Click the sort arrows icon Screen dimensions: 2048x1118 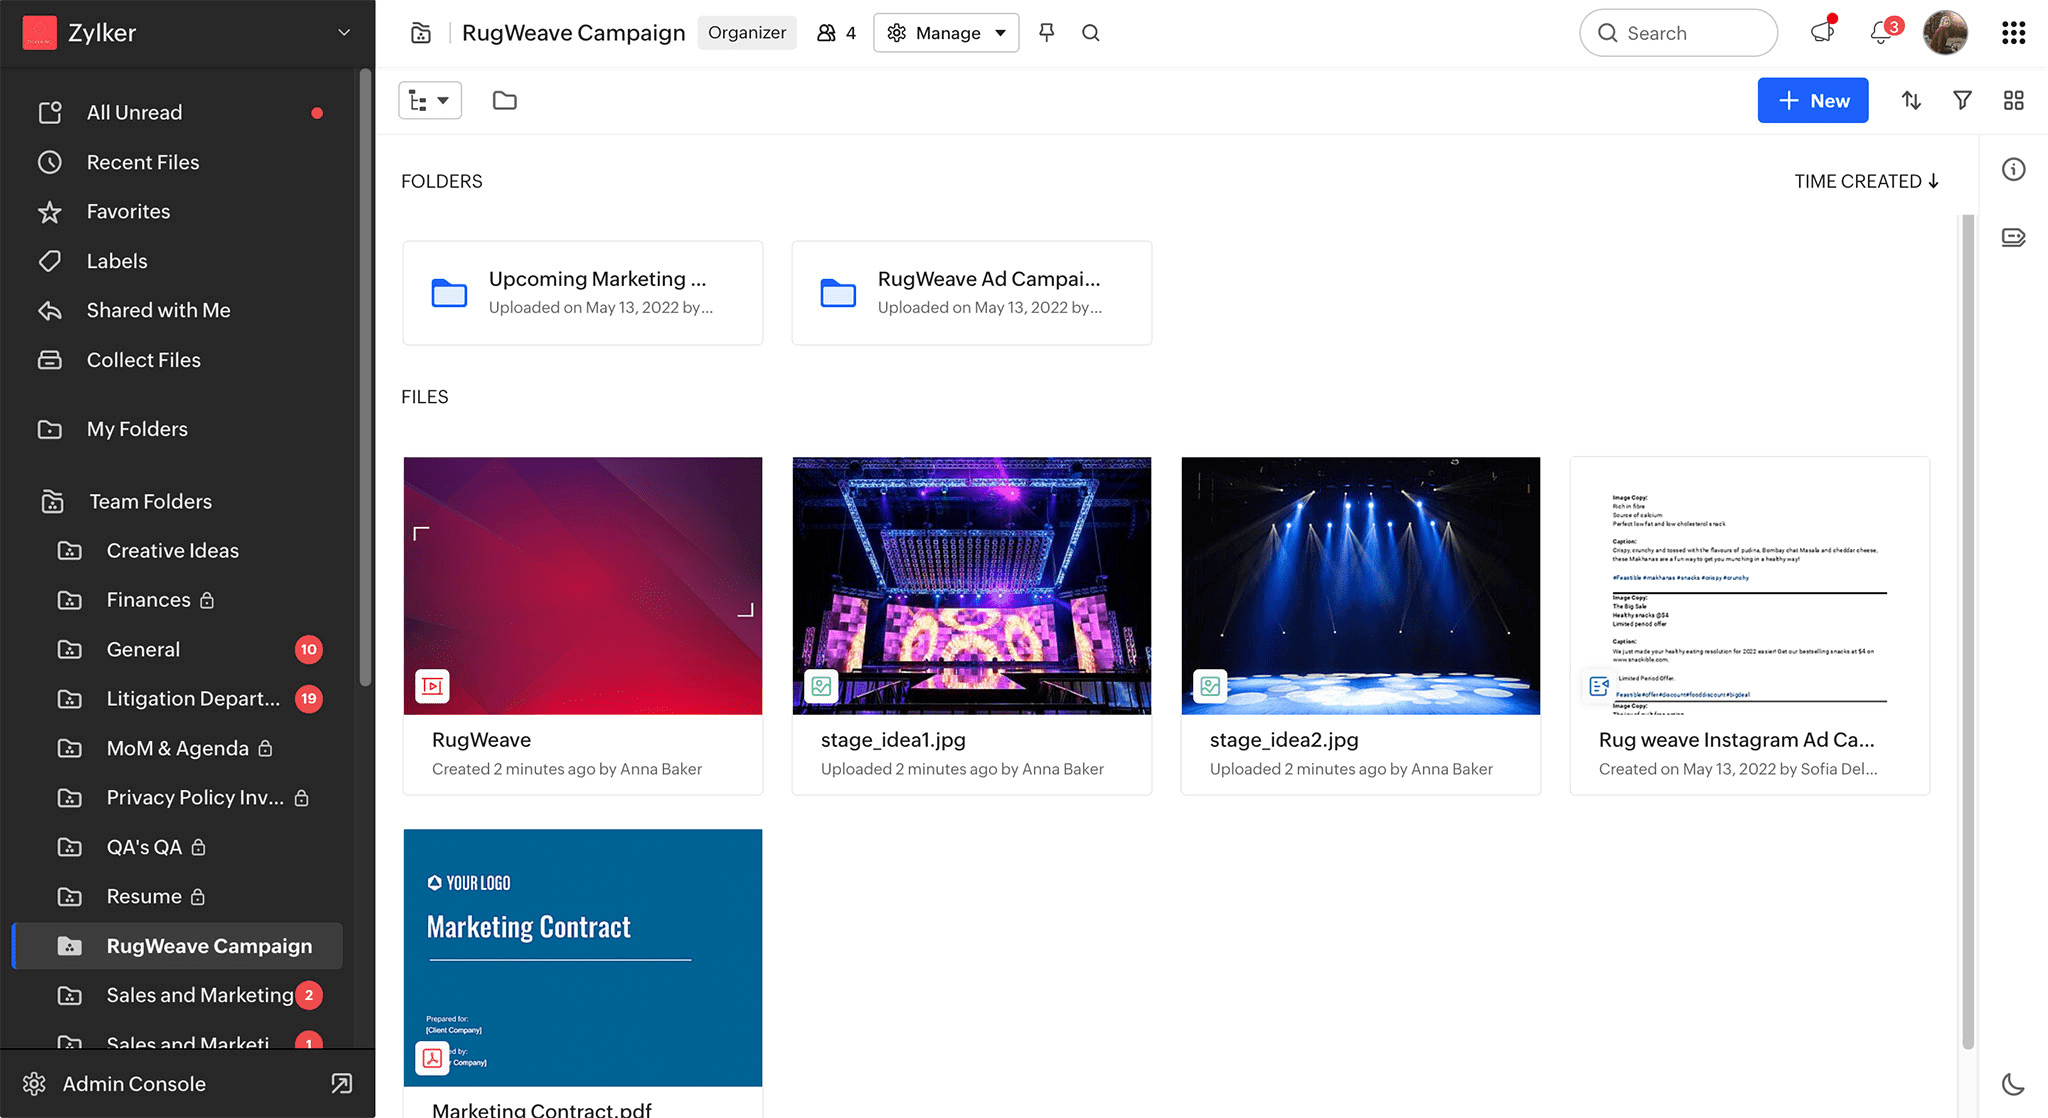click(x=1911, y=101)
